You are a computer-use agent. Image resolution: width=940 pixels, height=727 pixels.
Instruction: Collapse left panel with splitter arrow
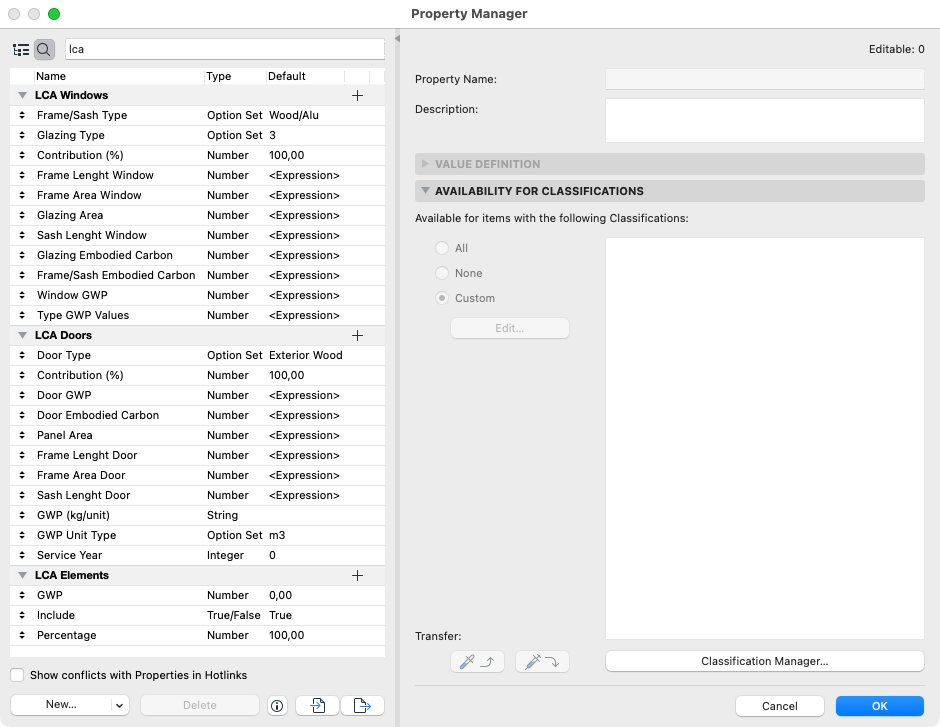click(x=397, y=38)
